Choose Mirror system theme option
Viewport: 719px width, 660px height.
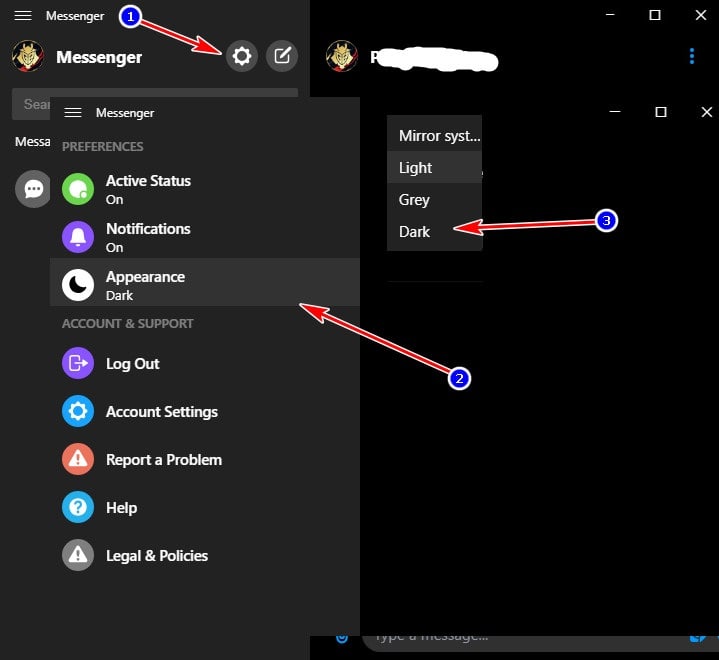pos(435,135)
